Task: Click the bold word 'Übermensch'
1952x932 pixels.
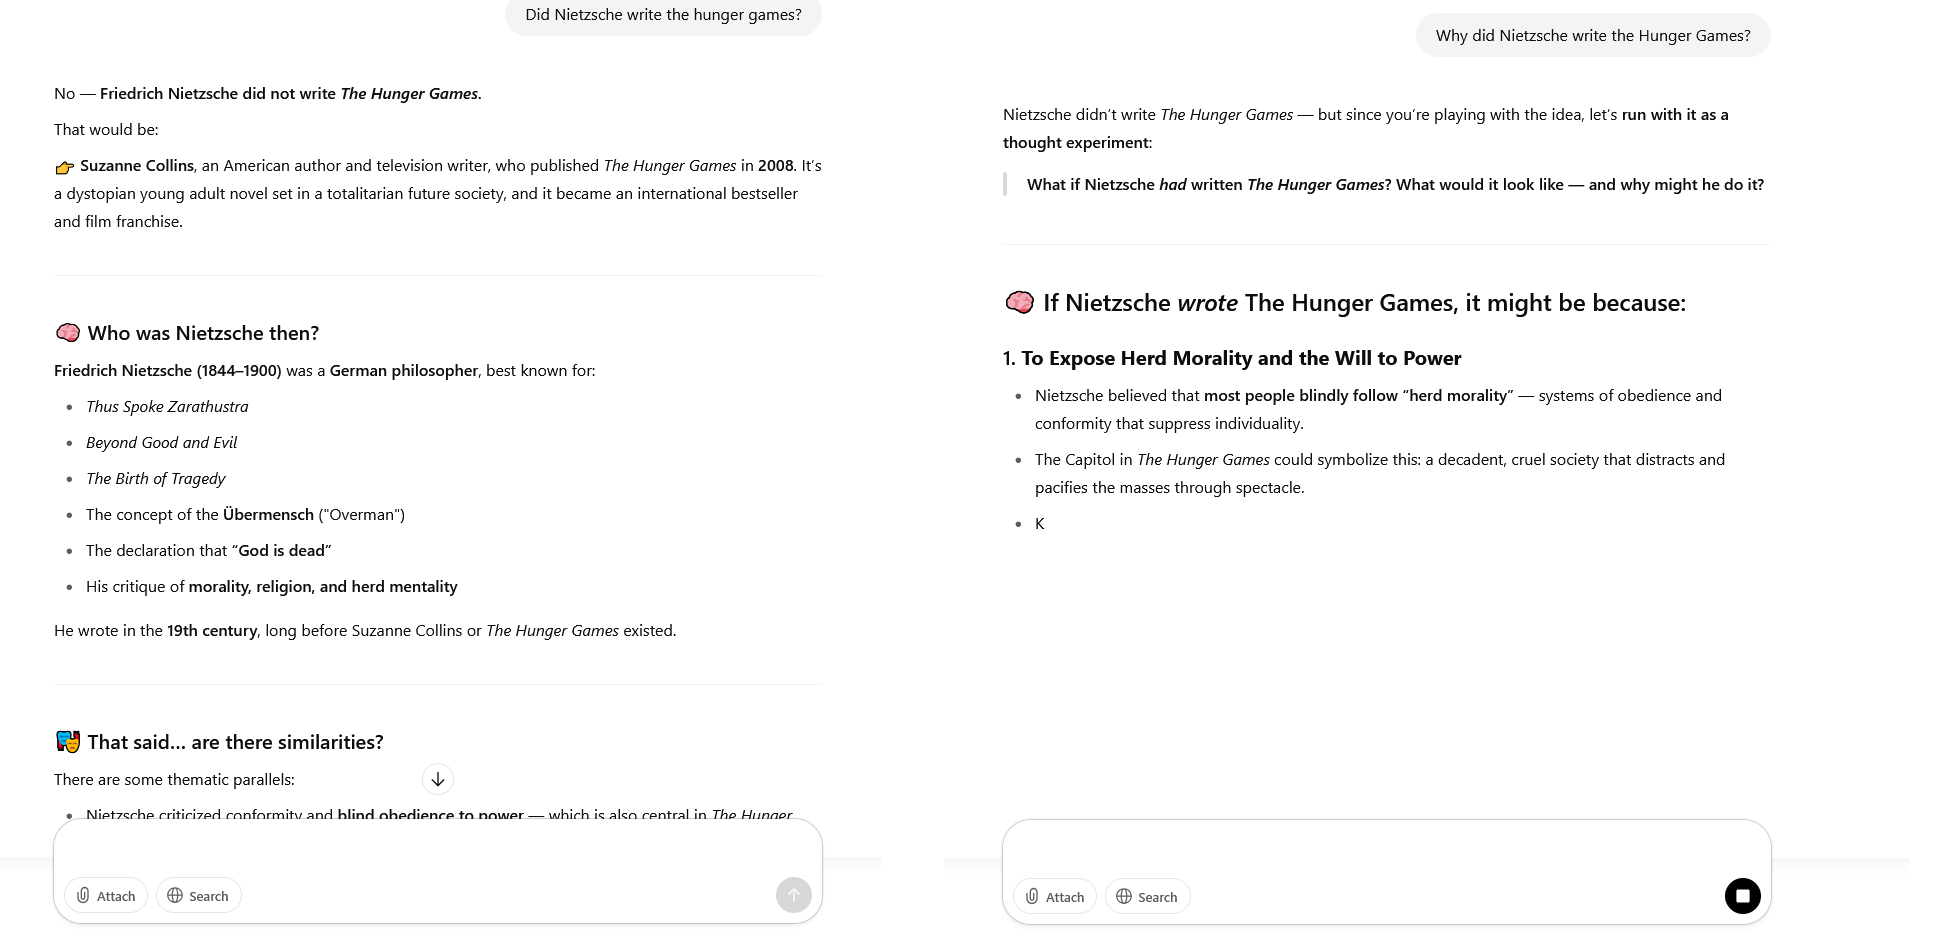Action: click(x=268, y=514)
